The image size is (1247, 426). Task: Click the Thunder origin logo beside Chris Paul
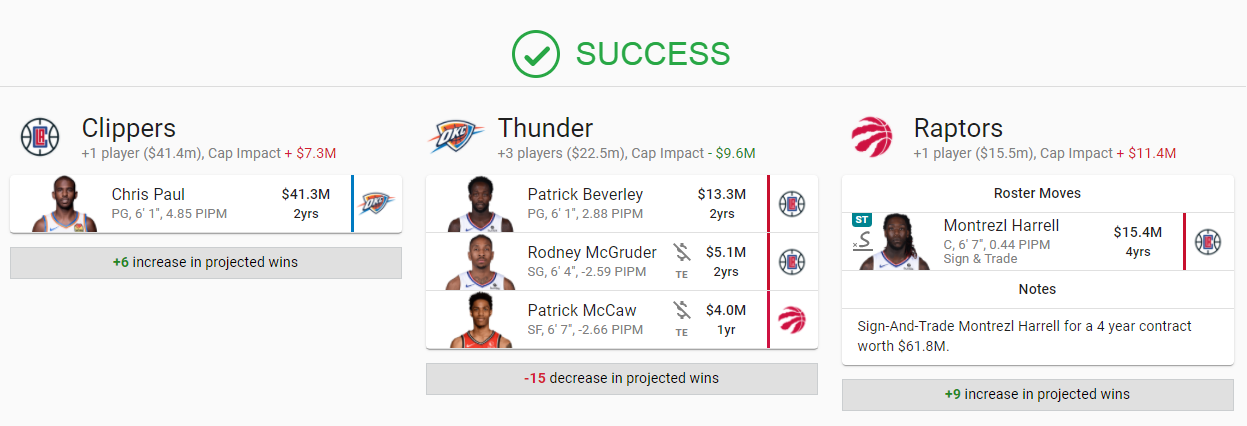pyautogui.click(x=376, y=204)
